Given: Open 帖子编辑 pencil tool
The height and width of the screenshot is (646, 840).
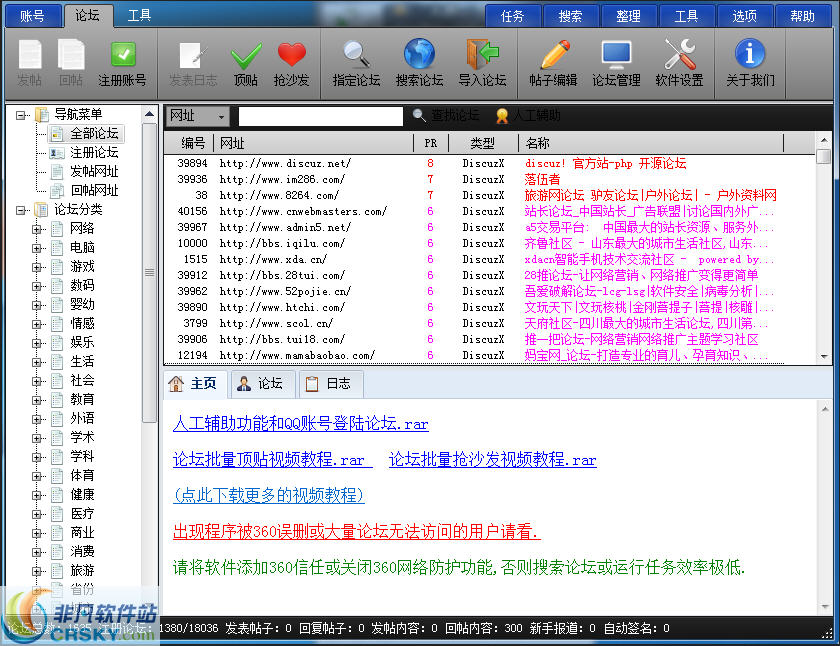Looking at the screenshot, I should (553, 63).
